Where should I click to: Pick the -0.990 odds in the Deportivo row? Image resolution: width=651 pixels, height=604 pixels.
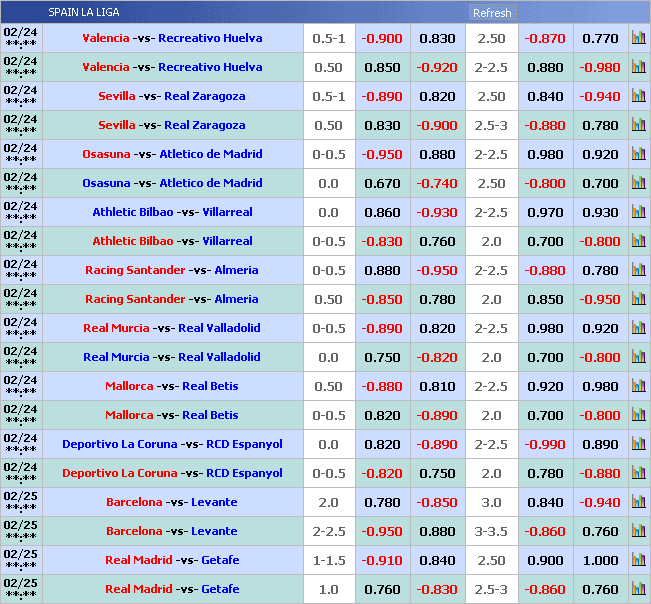pyautogui.click(x=545, y=444)
